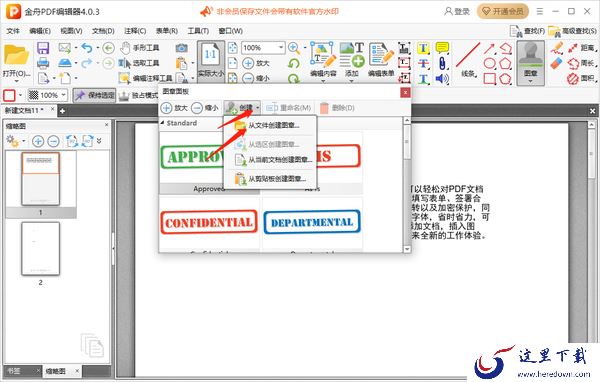Open the 文件 menu
This screenshot has height=382, width=600.
click(13, 31)
